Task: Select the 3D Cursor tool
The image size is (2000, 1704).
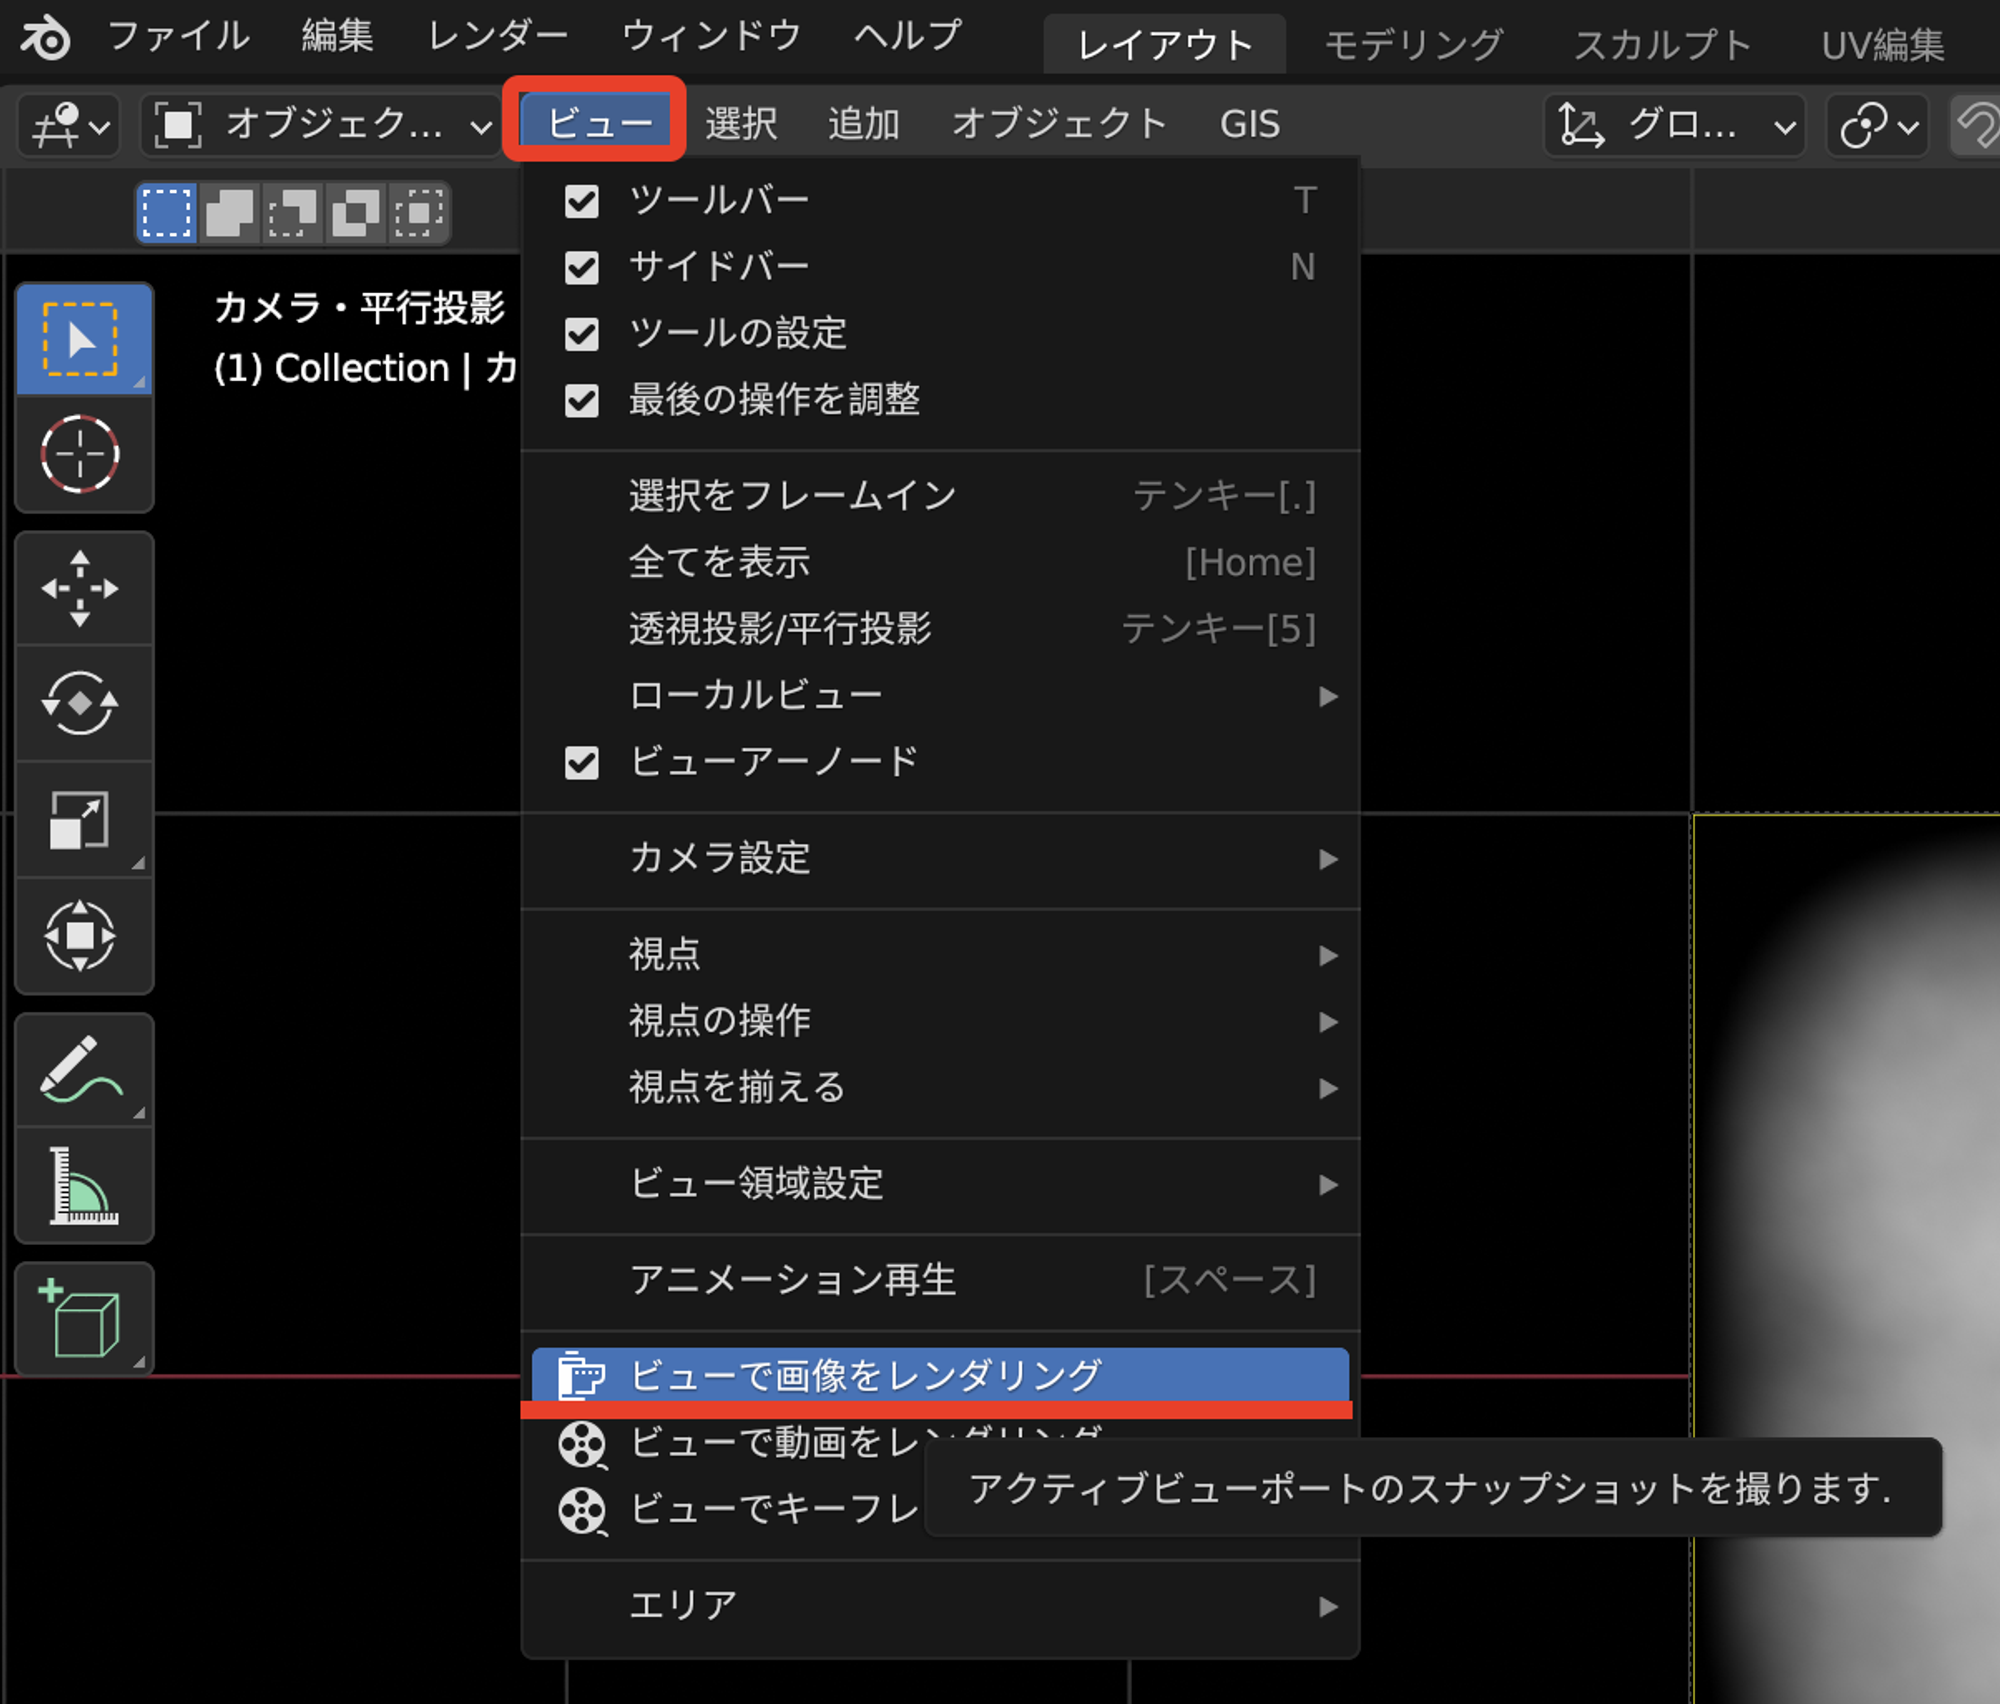Action: pos(84,455)
